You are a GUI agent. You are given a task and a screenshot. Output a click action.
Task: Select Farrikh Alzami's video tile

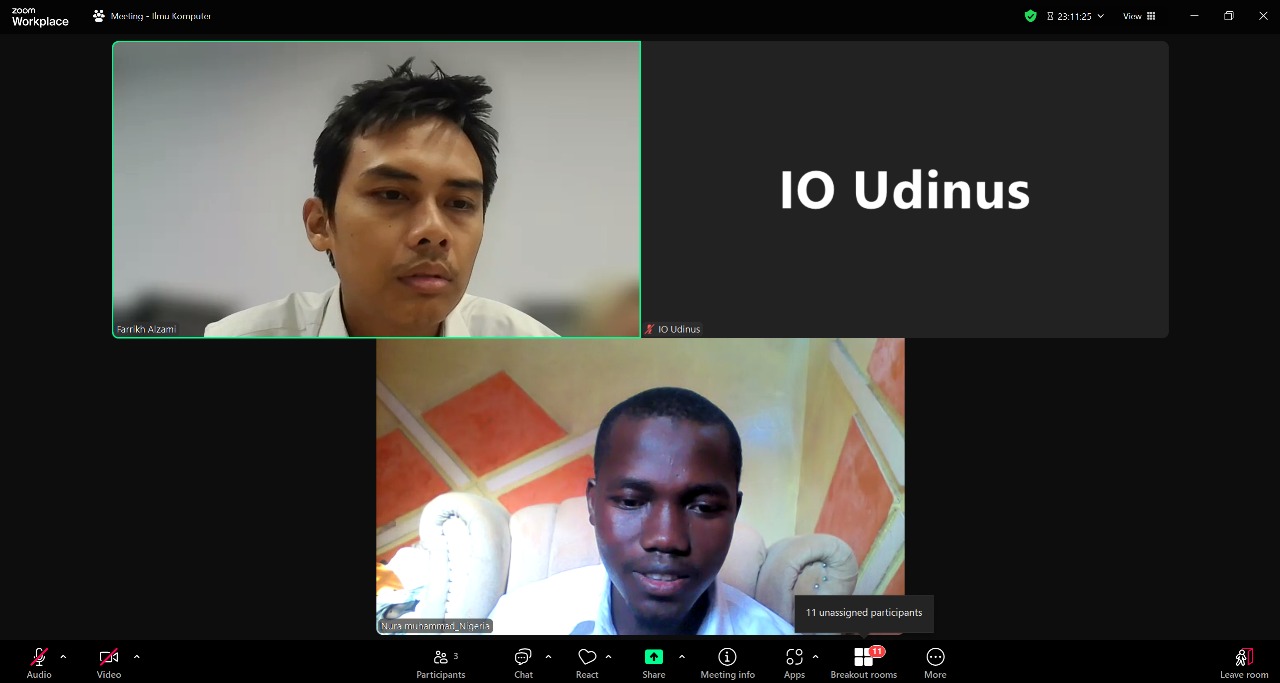pyautogui.click(x=376, y=189)
